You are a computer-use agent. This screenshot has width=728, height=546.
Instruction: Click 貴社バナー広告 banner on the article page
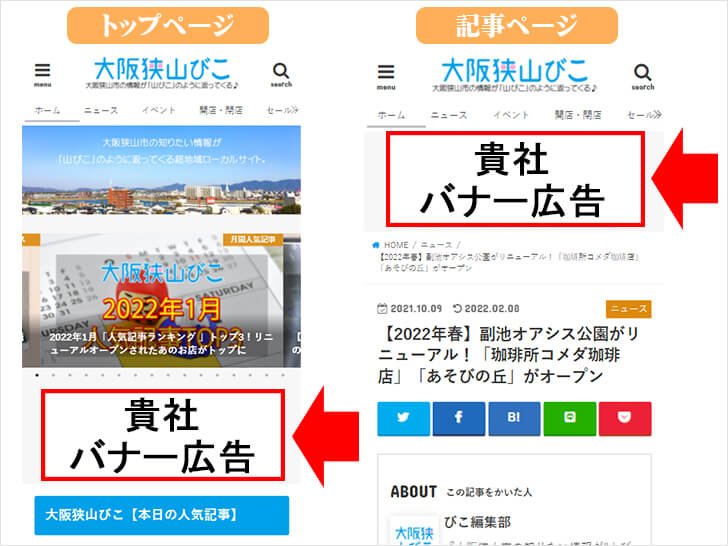(513, 180)
